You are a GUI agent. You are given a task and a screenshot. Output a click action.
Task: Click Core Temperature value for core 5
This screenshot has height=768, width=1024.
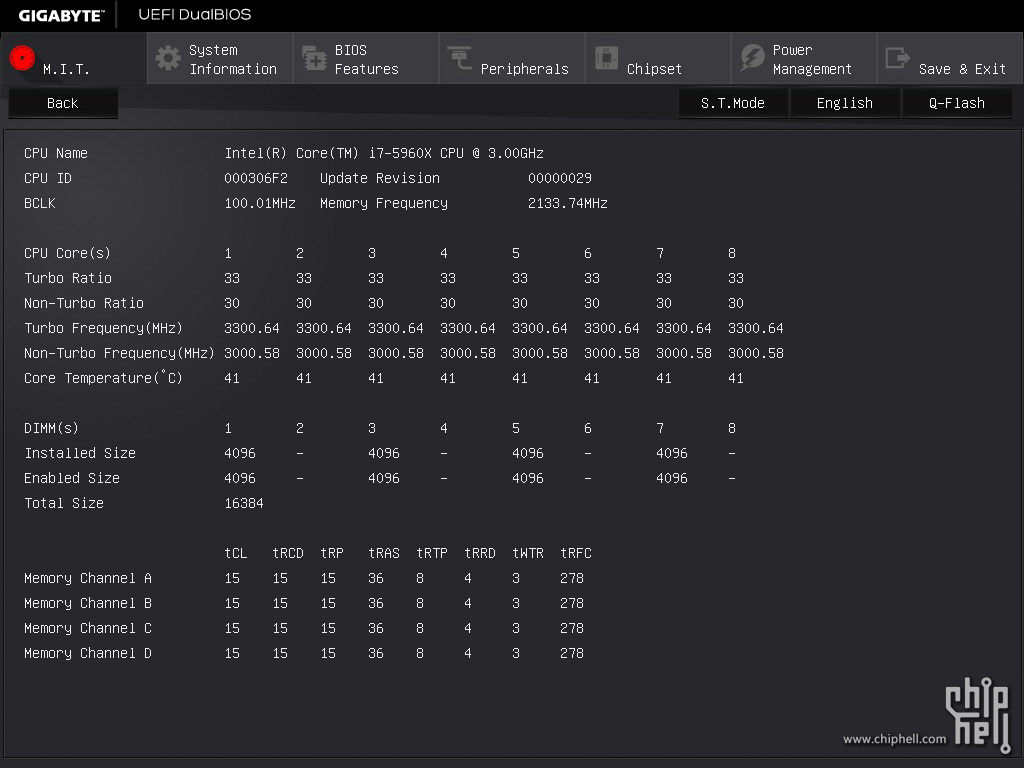pyautogui.click(x=520, y=378)
